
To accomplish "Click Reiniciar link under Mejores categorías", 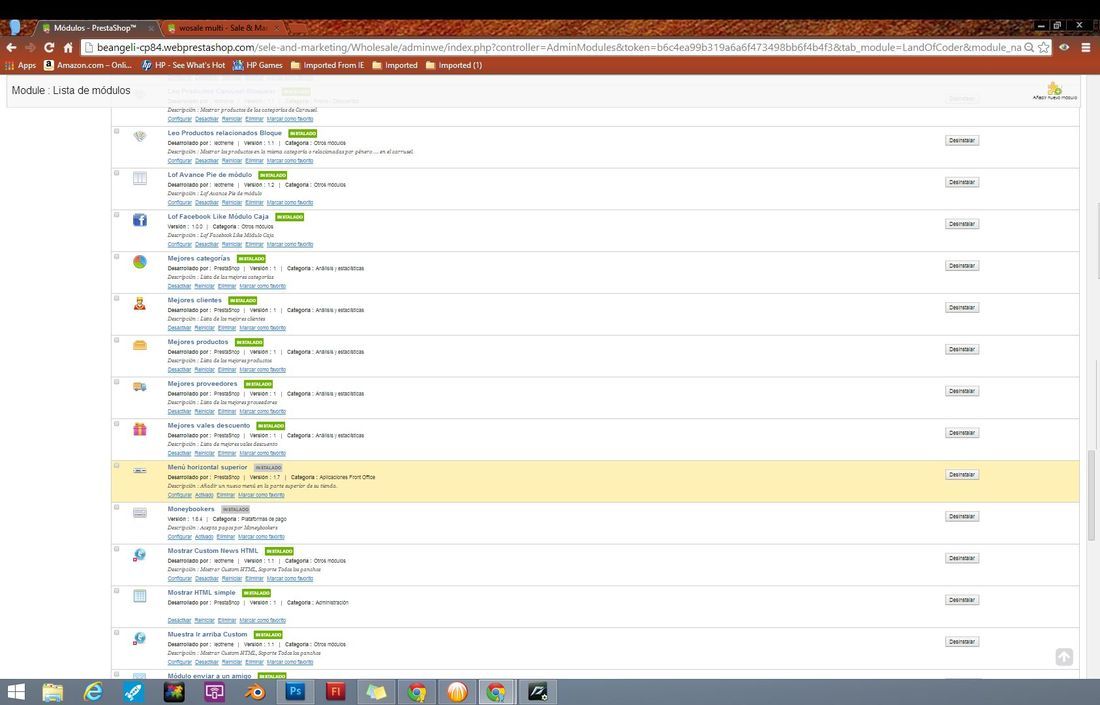I will point(204,286).
